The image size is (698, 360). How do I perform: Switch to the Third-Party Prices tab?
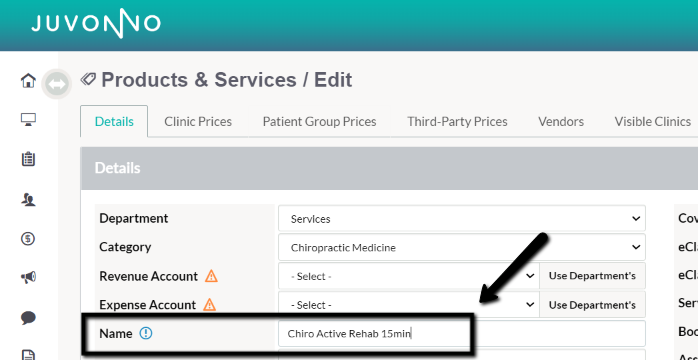pyautogui.click(x=457, y=121)
